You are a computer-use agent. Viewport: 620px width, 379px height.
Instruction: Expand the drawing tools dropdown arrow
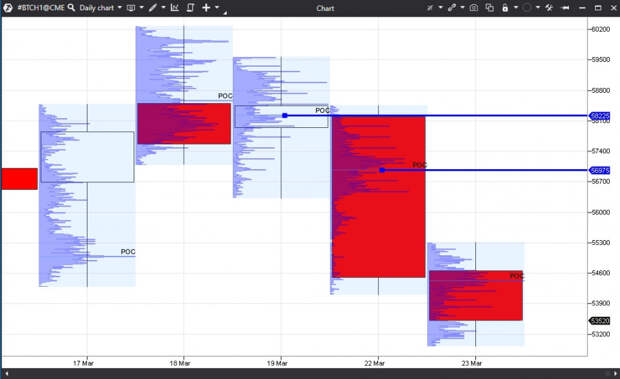tap(163, 8)
